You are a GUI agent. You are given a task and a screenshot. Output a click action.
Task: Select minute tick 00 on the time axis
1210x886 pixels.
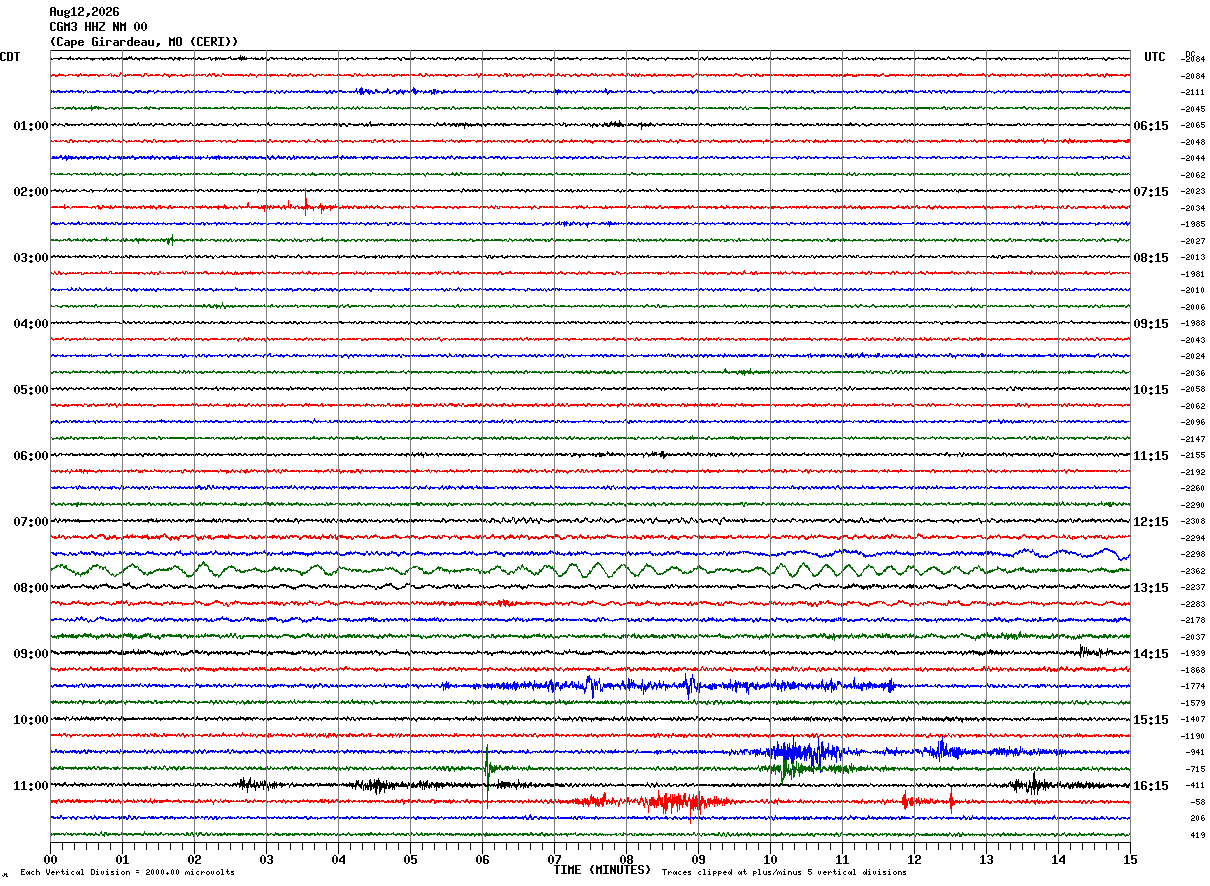pos(50,859)
